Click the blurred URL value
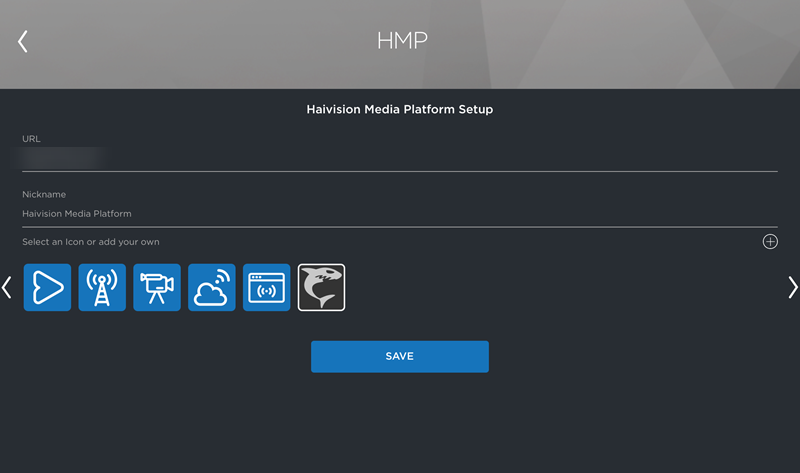The width and height of the screenshot is (800, 473). tap(64, 158)
